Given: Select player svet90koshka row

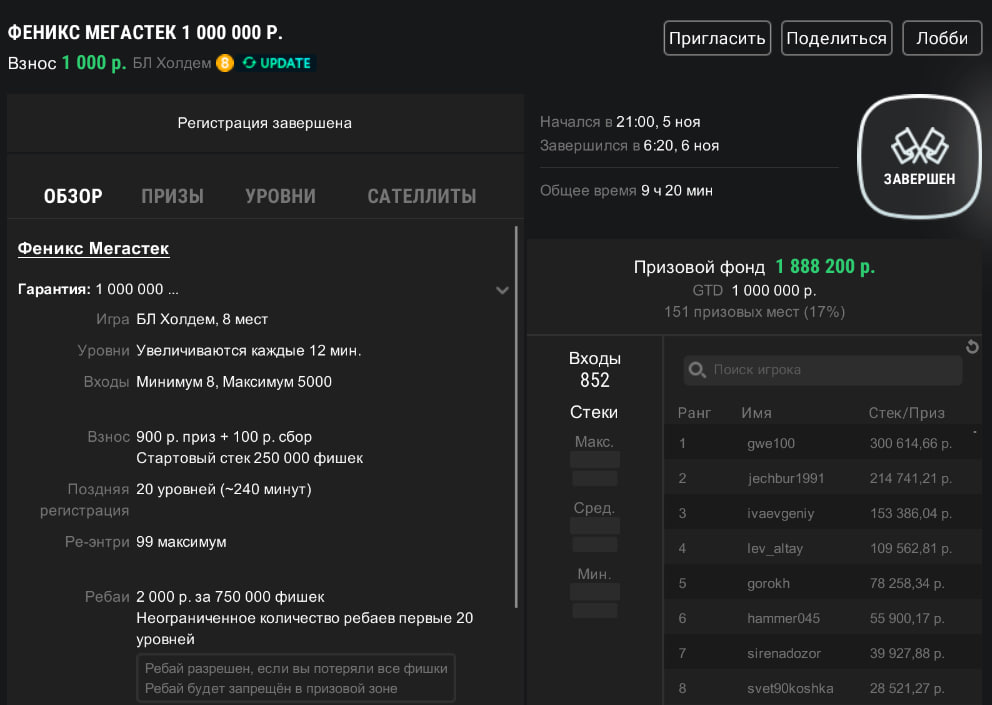Looking at the screenshot, I should tap(789, 688).
